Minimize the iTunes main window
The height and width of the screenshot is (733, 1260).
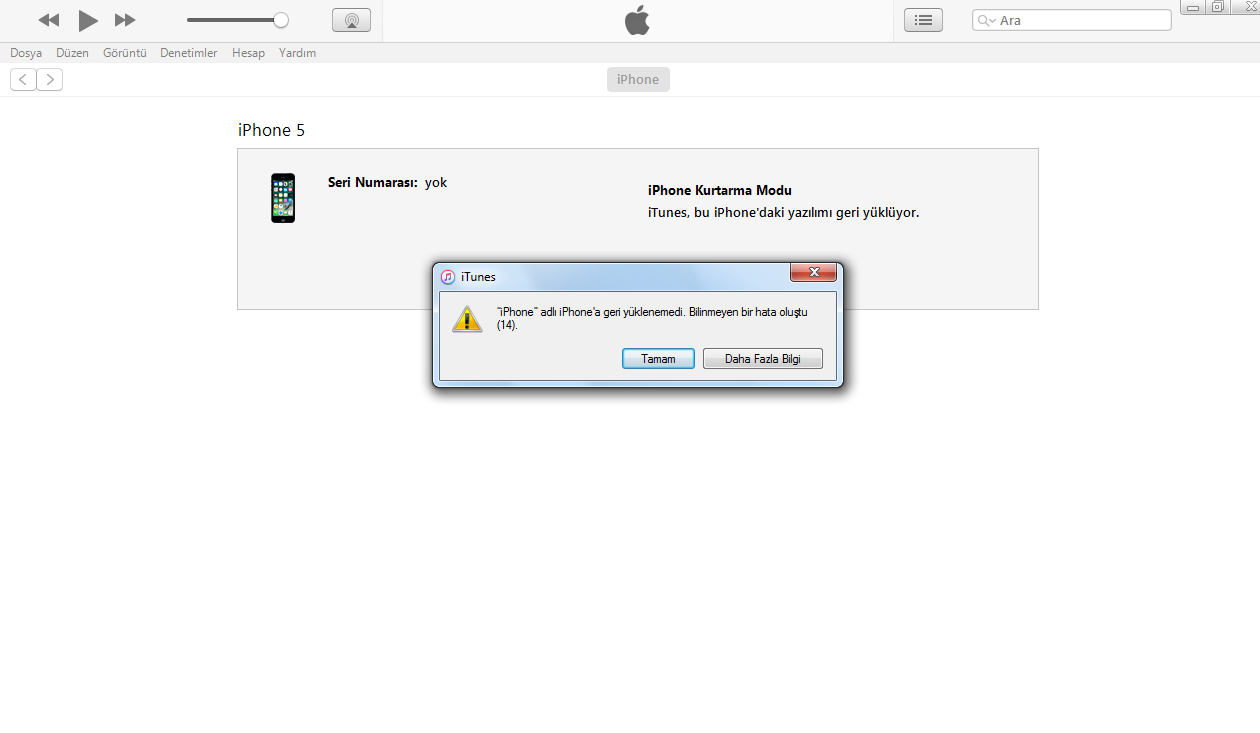(x=1193, y=7)
